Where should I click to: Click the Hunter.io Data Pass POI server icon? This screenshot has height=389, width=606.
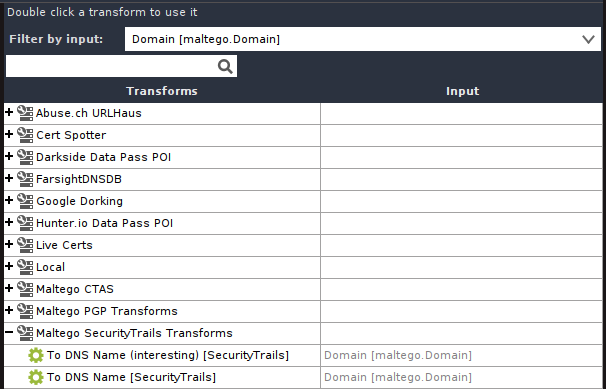[25, 223]
